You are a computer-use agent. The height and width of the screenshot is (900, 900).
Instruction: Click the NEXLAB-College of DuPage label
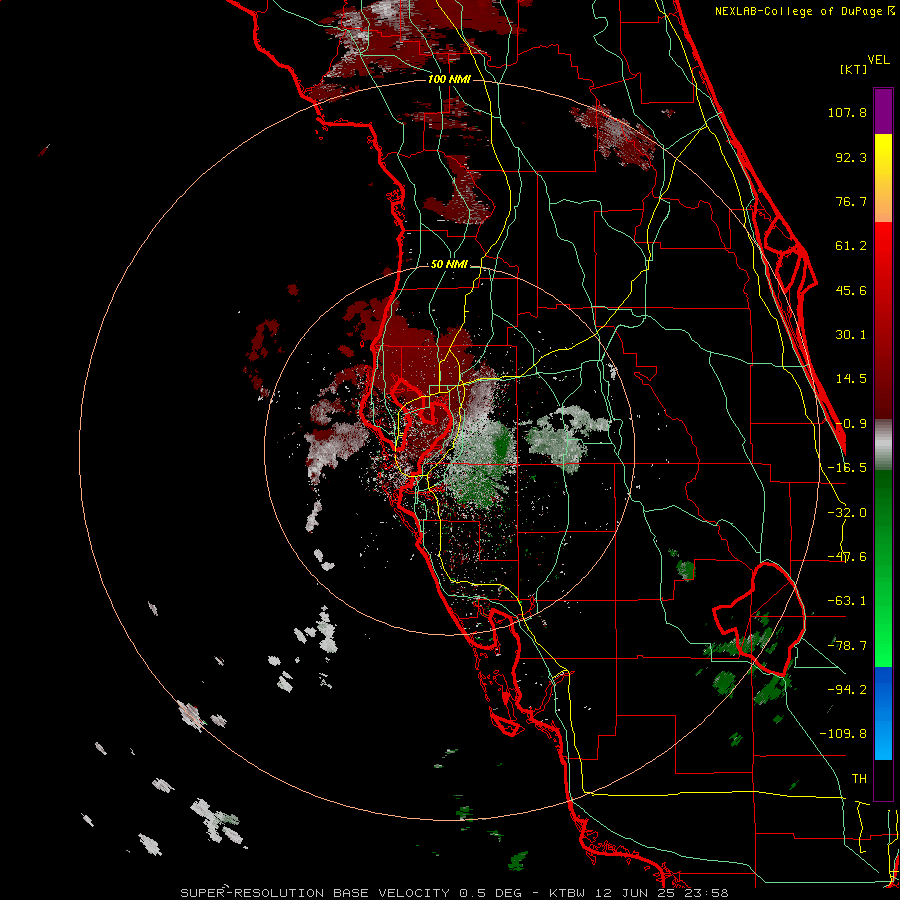(x=804, y=11)
